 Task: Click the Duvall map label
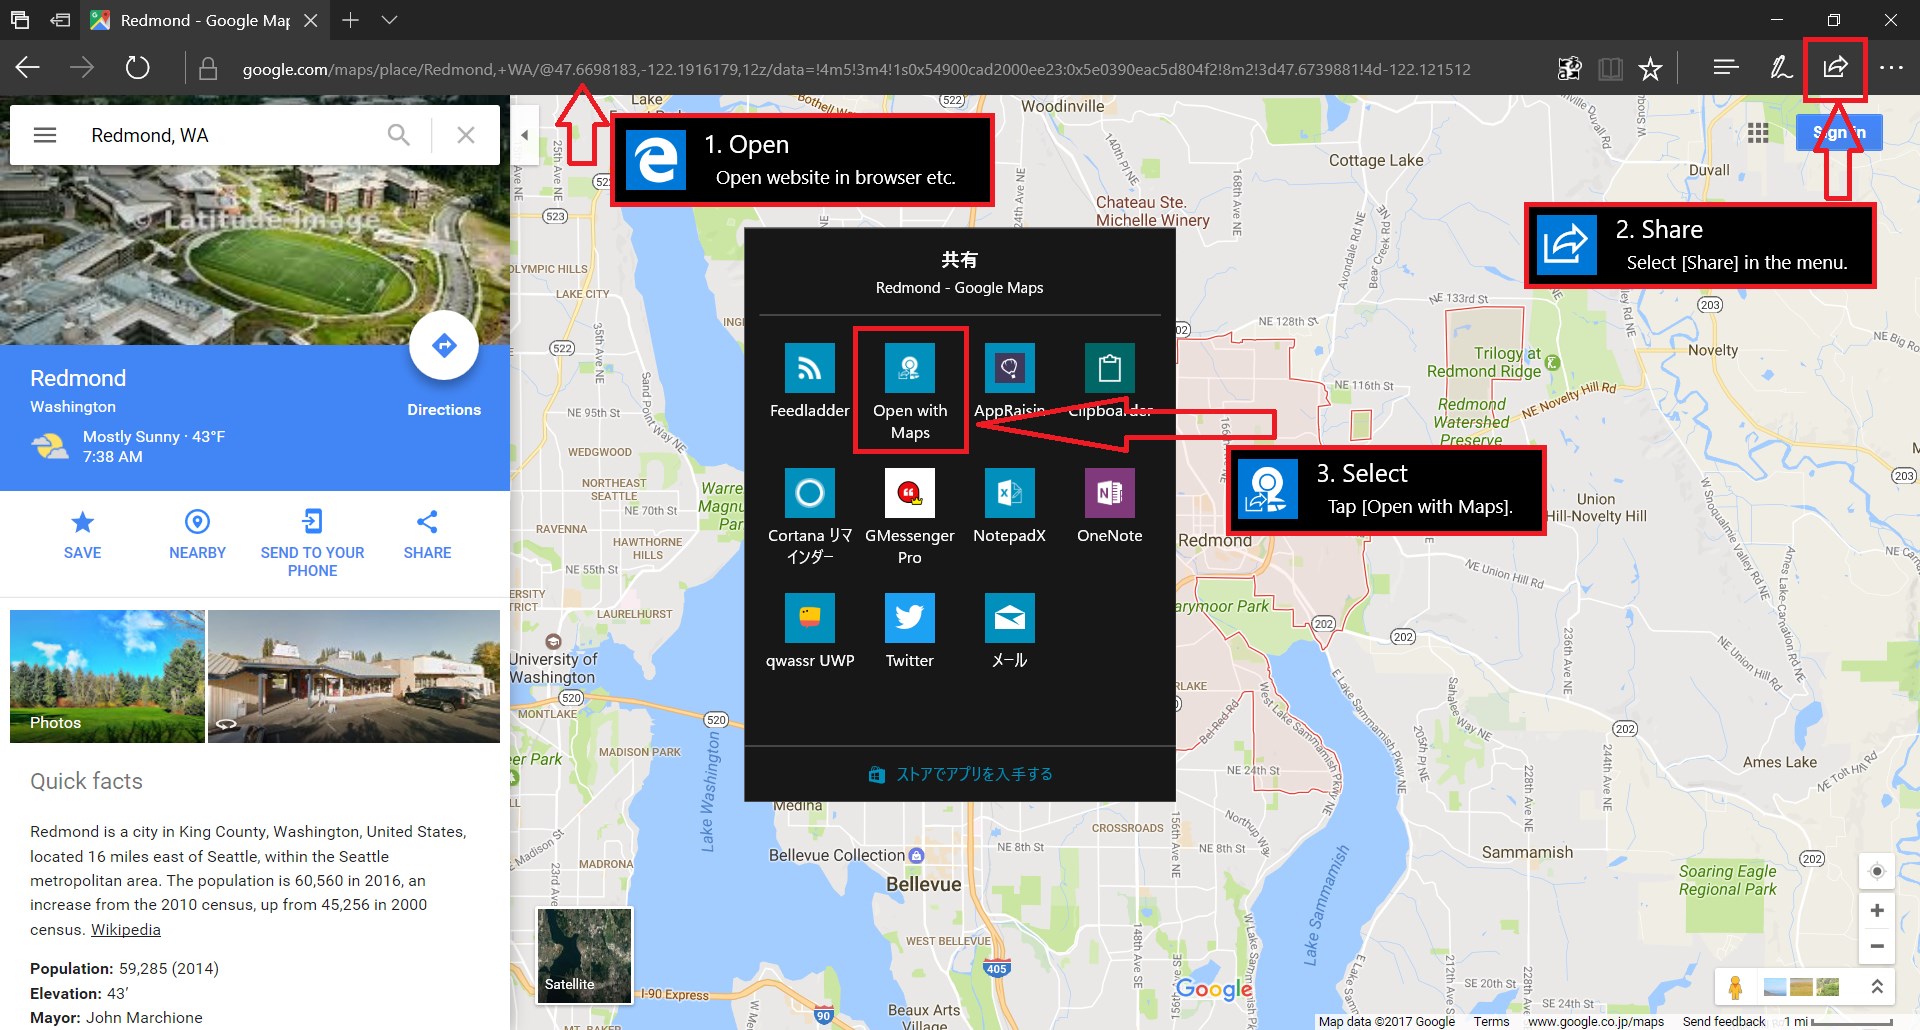click(x=1709, y=170)
